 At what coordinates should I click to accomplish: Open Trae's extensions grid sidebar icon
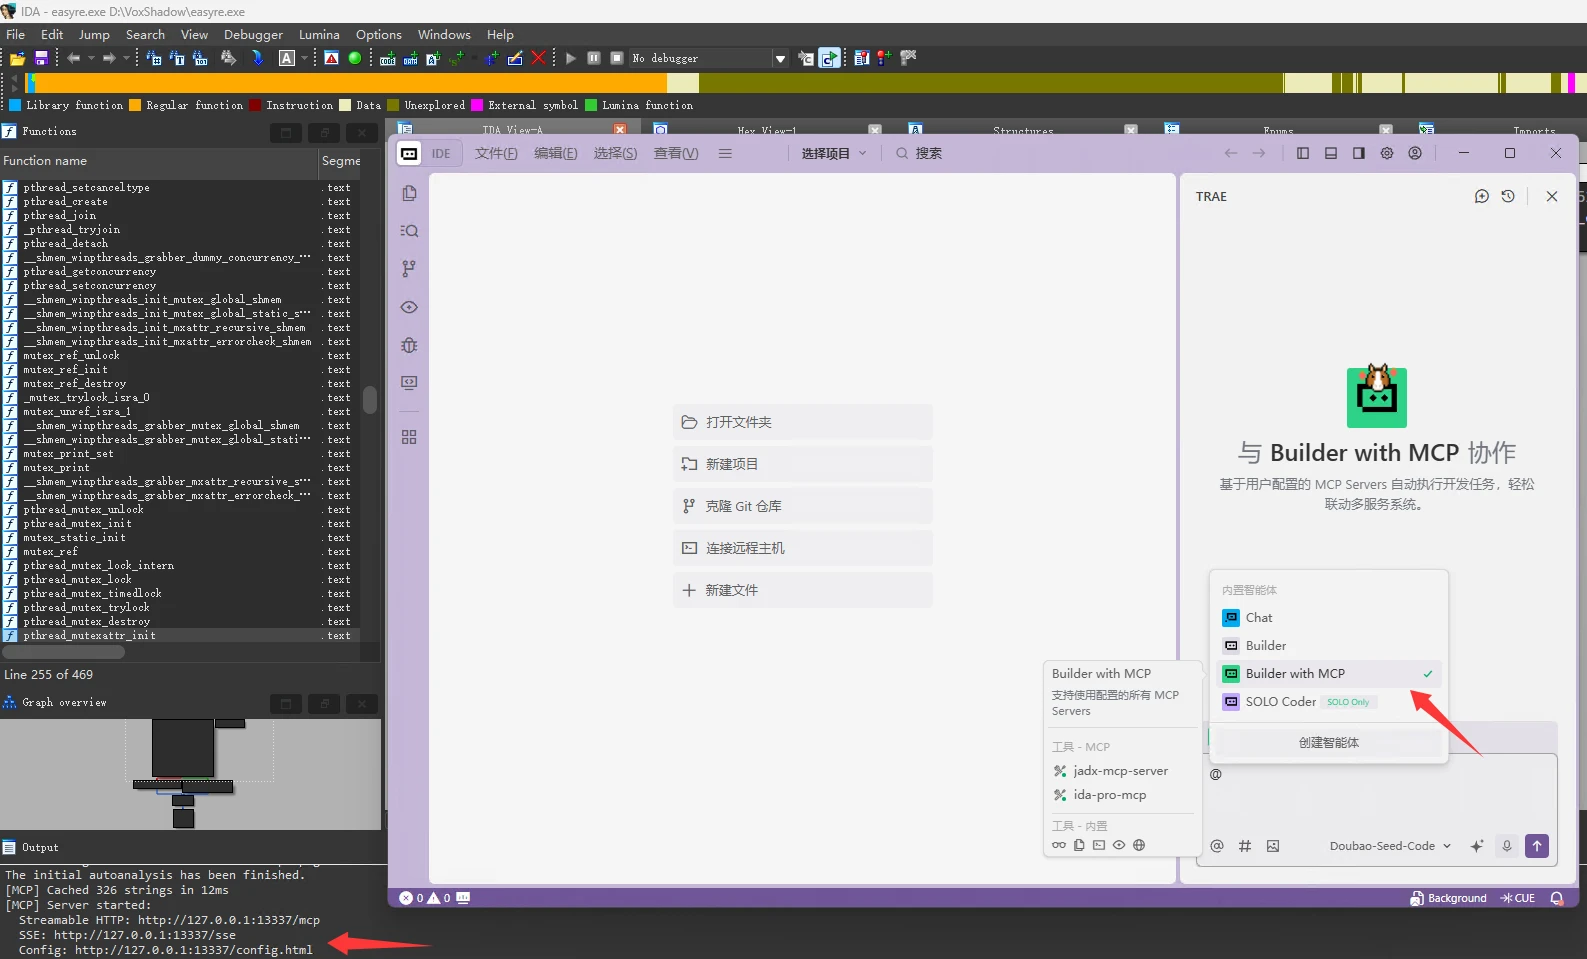click(x=409, y=437)
